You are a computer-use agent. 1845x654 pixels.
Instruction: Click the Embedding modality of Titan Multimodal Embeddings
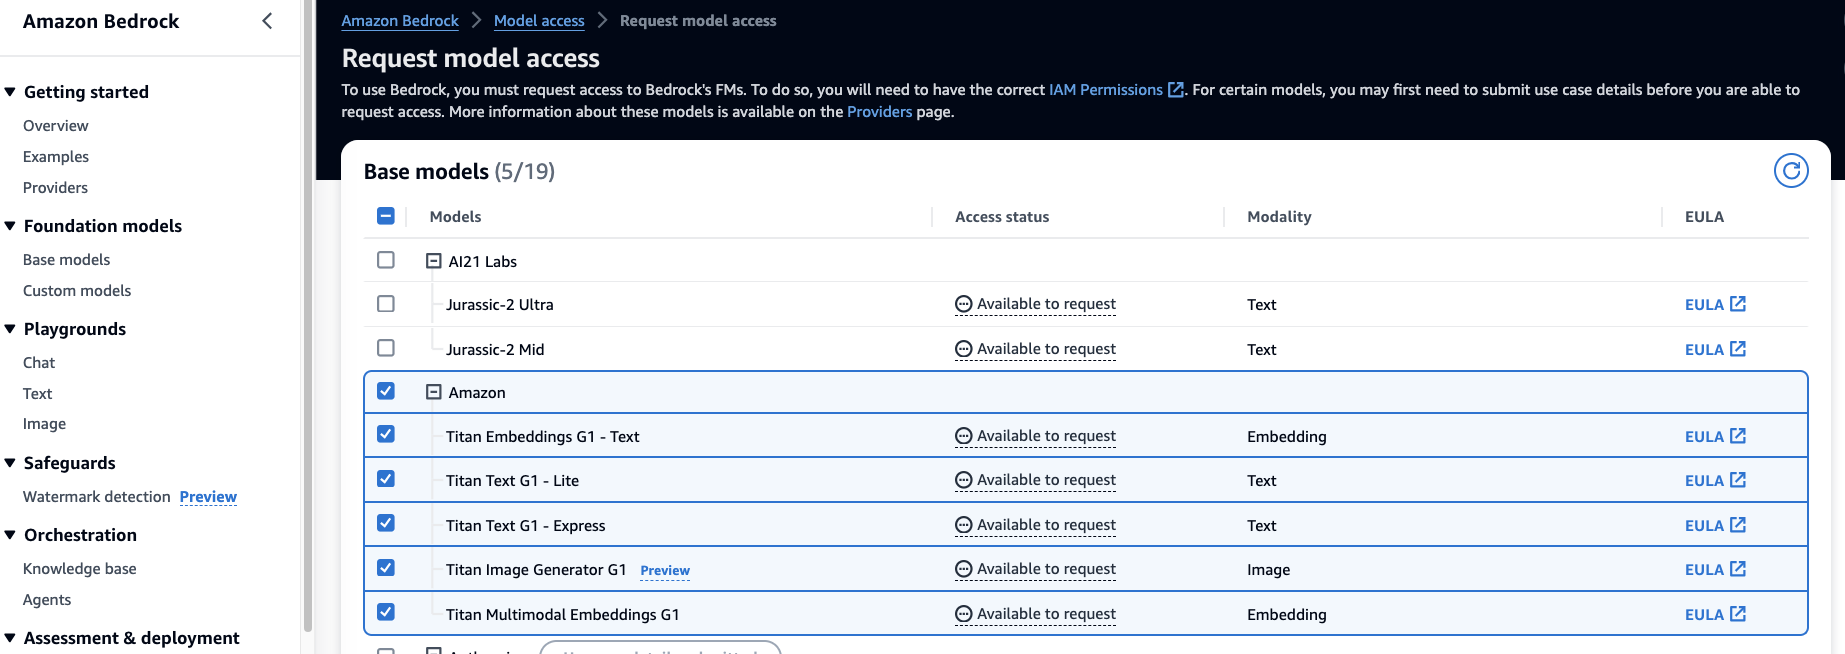tap(1287, 615)
